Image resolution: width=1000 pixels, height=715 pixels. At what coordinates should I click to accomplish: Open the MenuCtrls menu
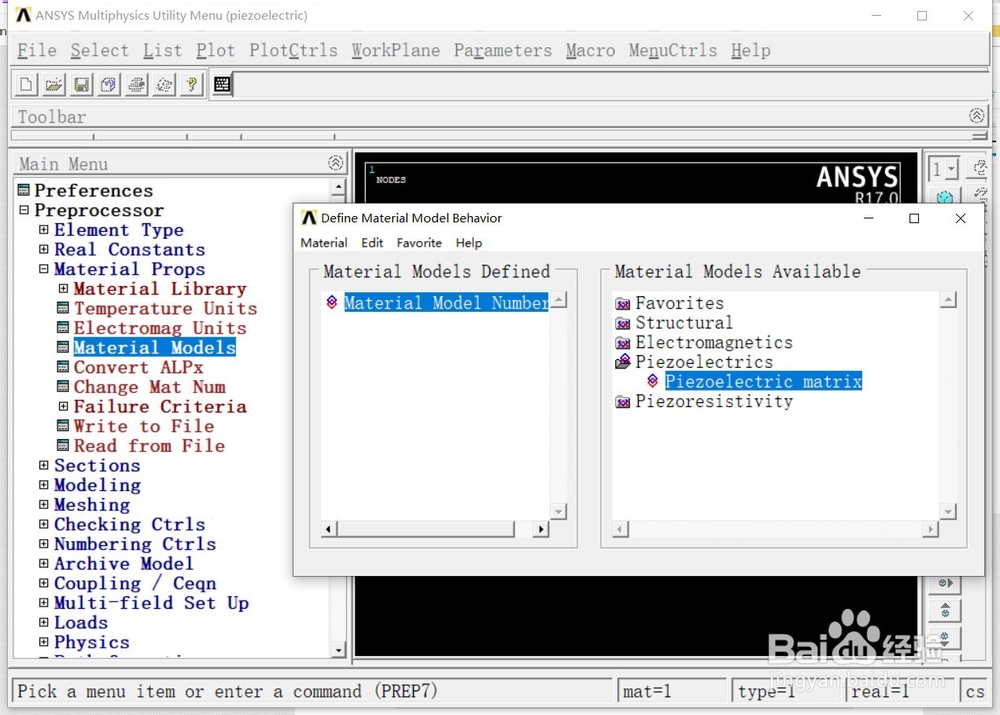point(673,50)
